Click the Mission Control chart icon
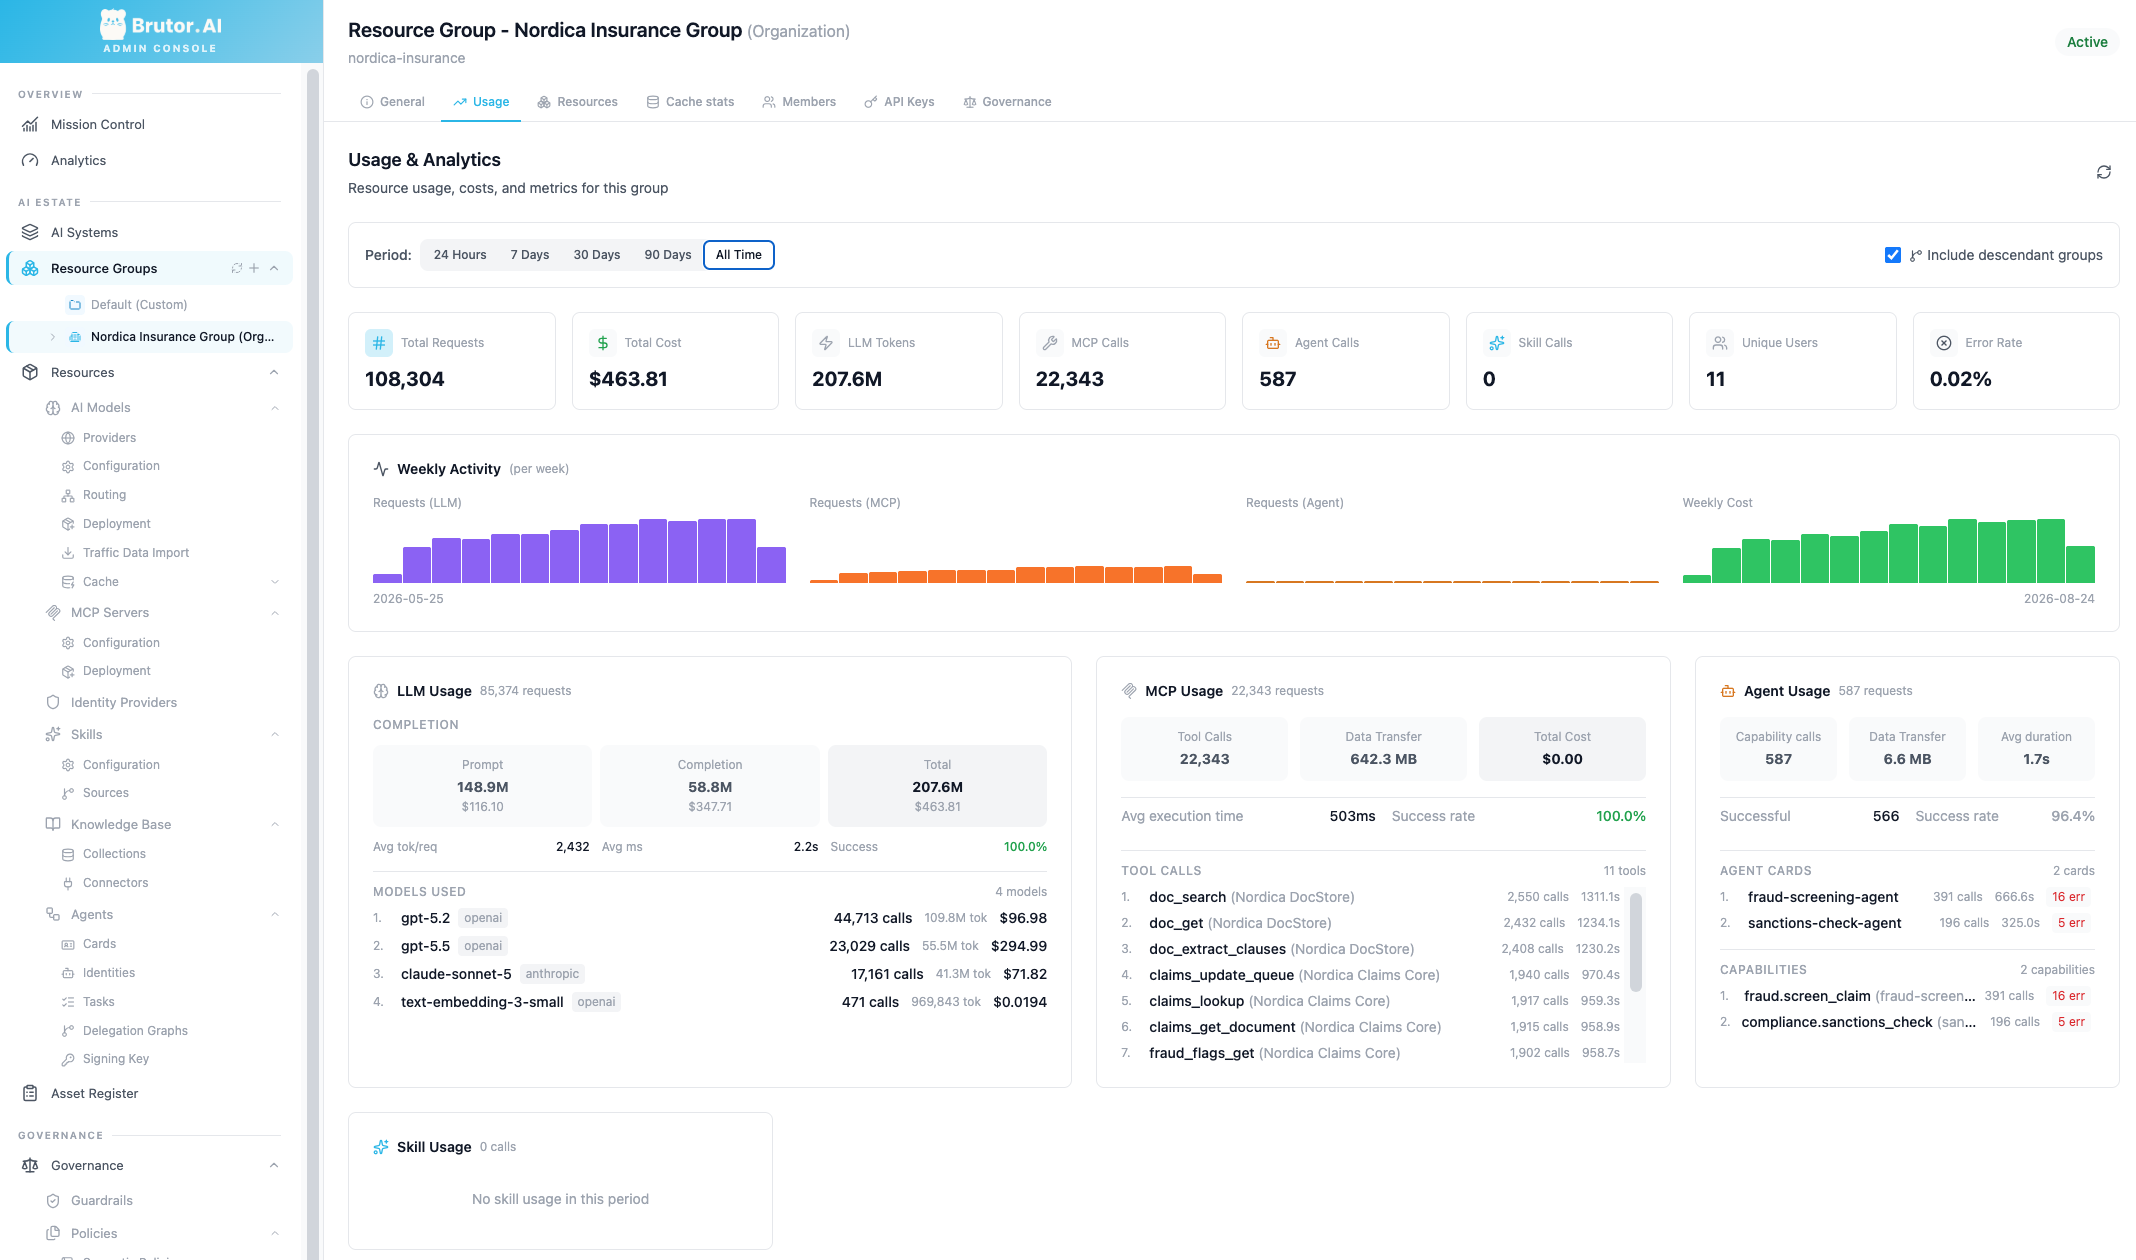Screen dimensions: 2136x1260 tap(30, 125)
